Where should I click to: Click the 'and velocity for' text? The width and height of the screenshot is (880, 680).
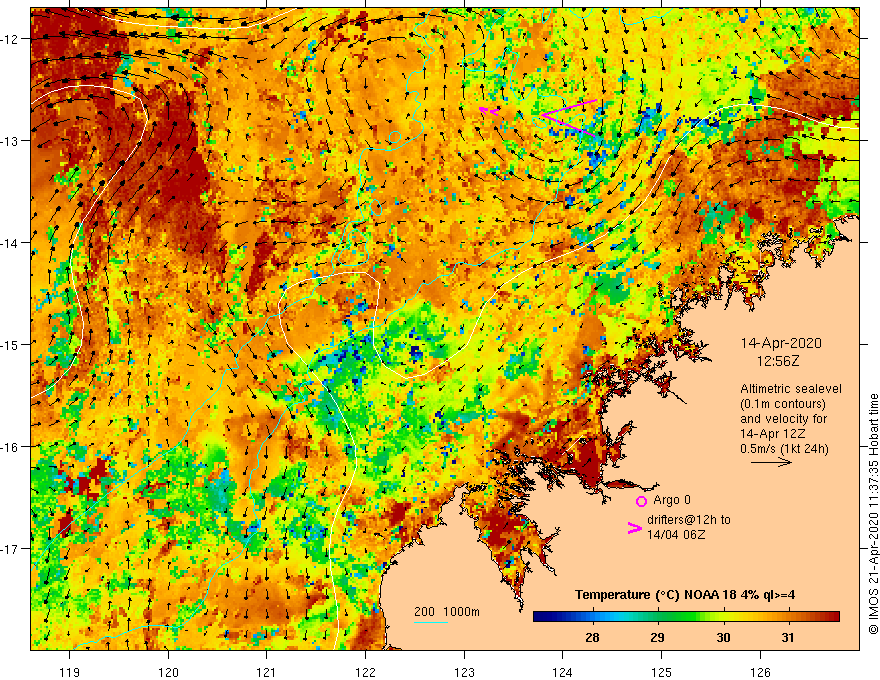(783, 419)
